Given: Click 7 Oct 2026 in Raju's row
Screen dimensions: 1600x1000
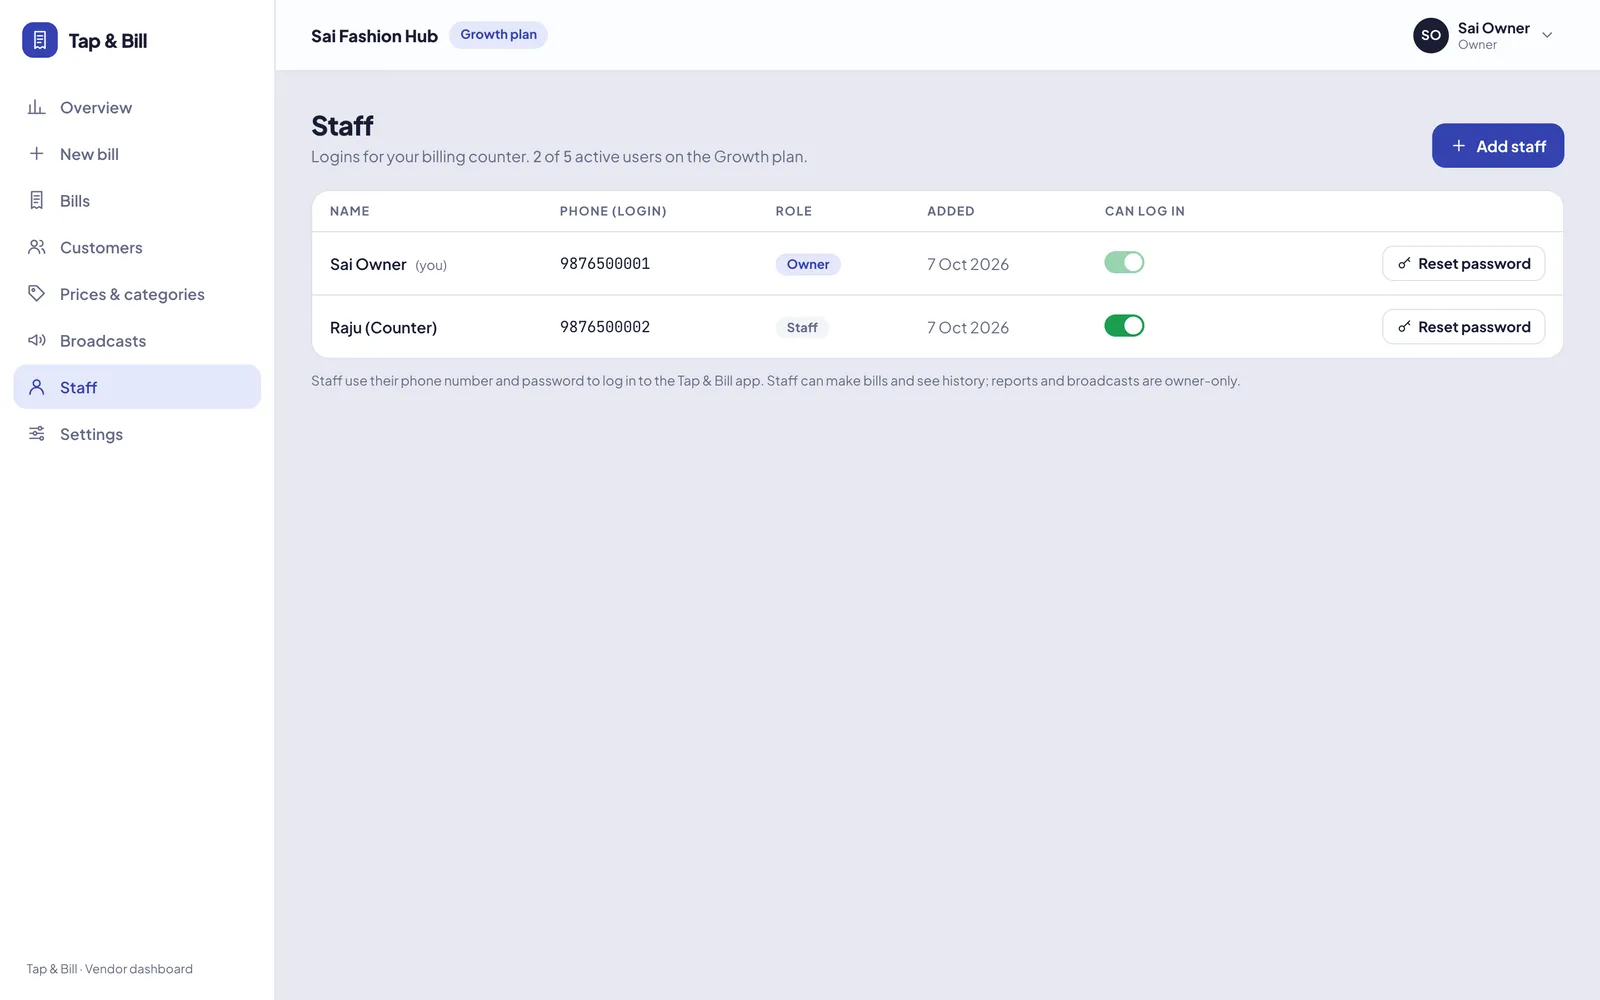Looking at the screenshot, I should pos(968,327).
